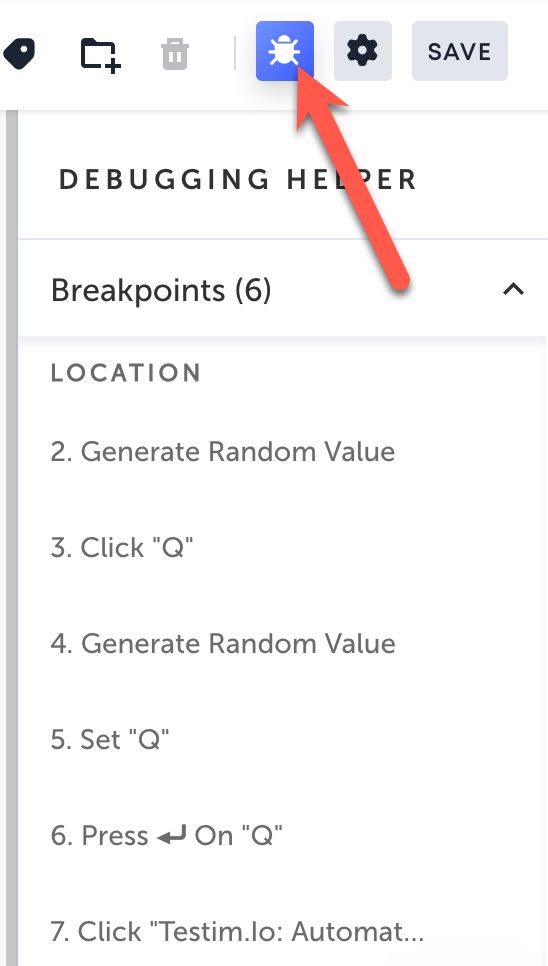Open settings via the gear icon
Viewport: 548px width, 966px height.
coord(363,51)
